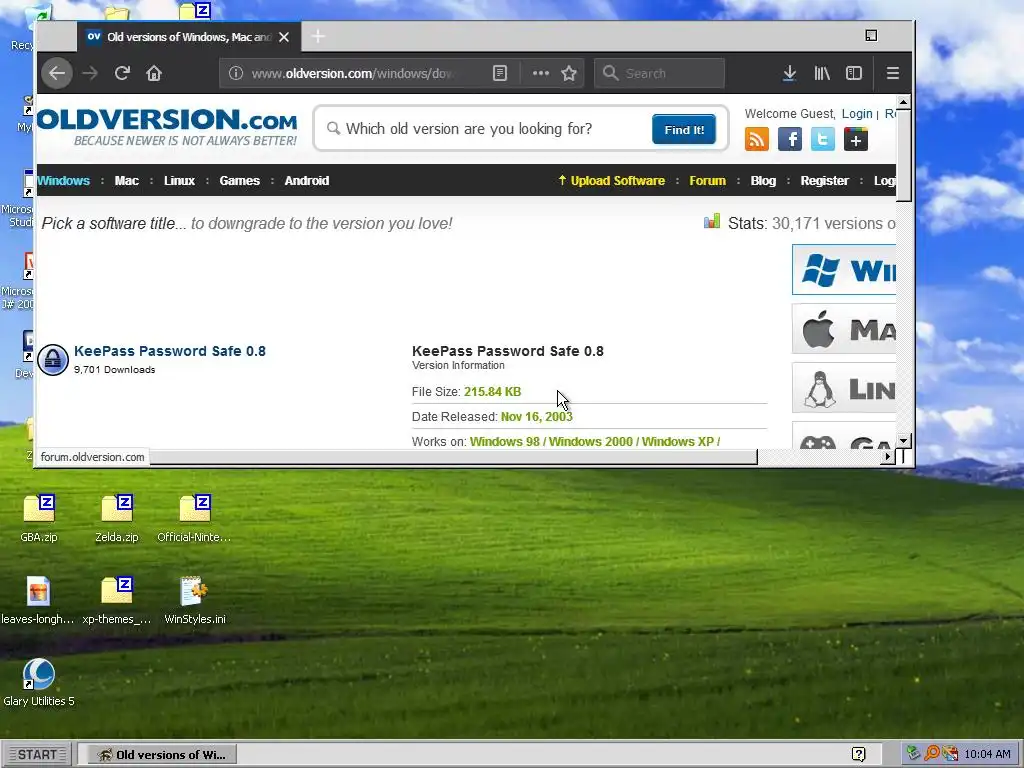
Task: Open the Firefox hamburger menu
Action: [x=893, y=73]
